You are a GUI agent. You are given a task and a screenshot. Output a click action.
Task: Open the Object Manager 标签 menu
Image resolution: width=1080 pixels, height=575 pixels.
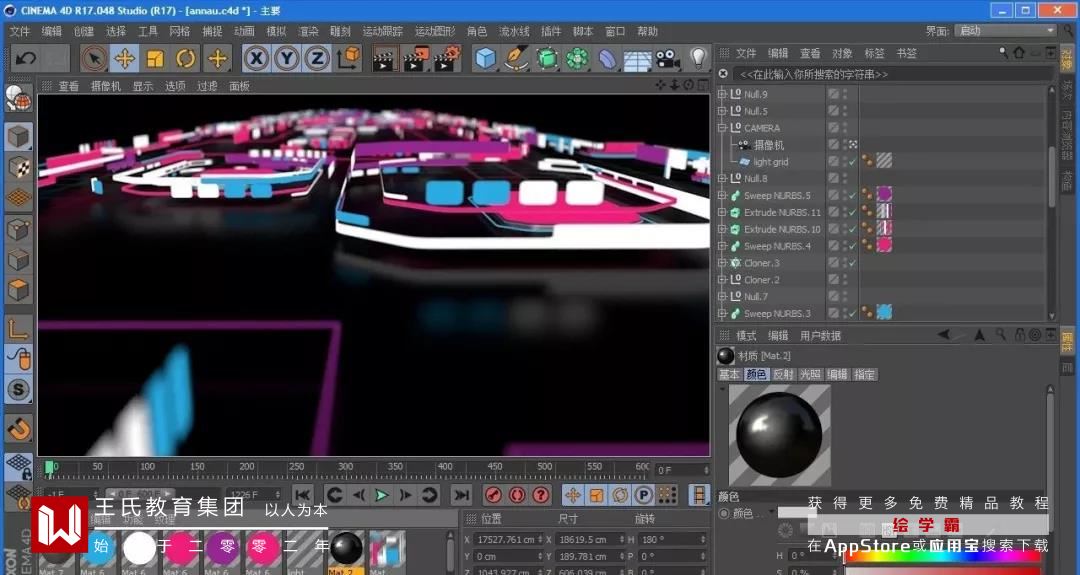pyautogui.click(x=874, y=53)
